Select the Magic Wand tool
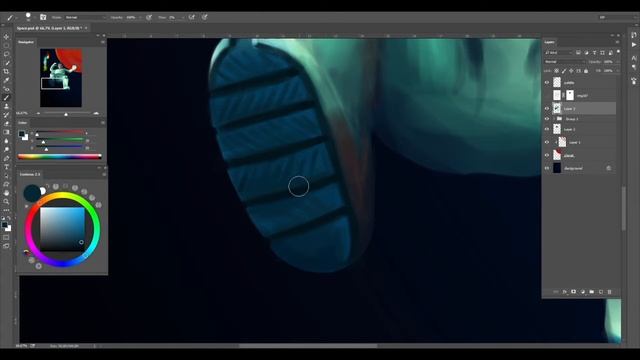640x360 pixels. (x=6, y=62)
